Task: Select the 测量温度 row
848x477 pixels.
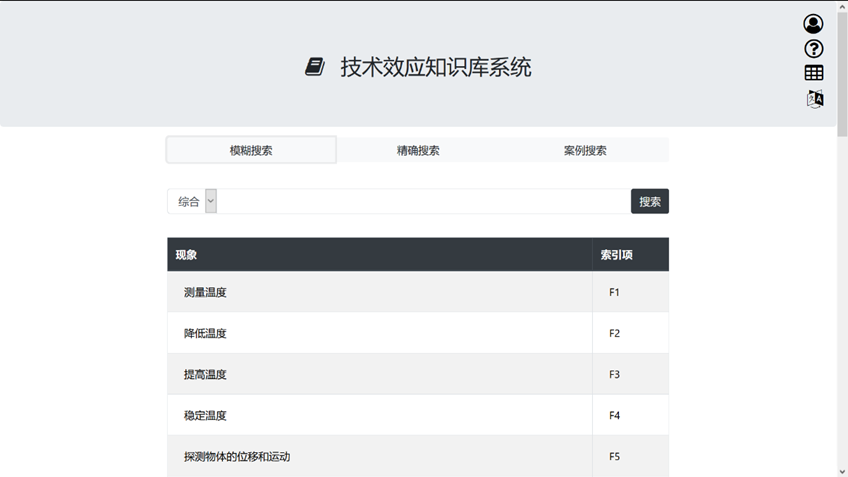Action: click(418, 292)
